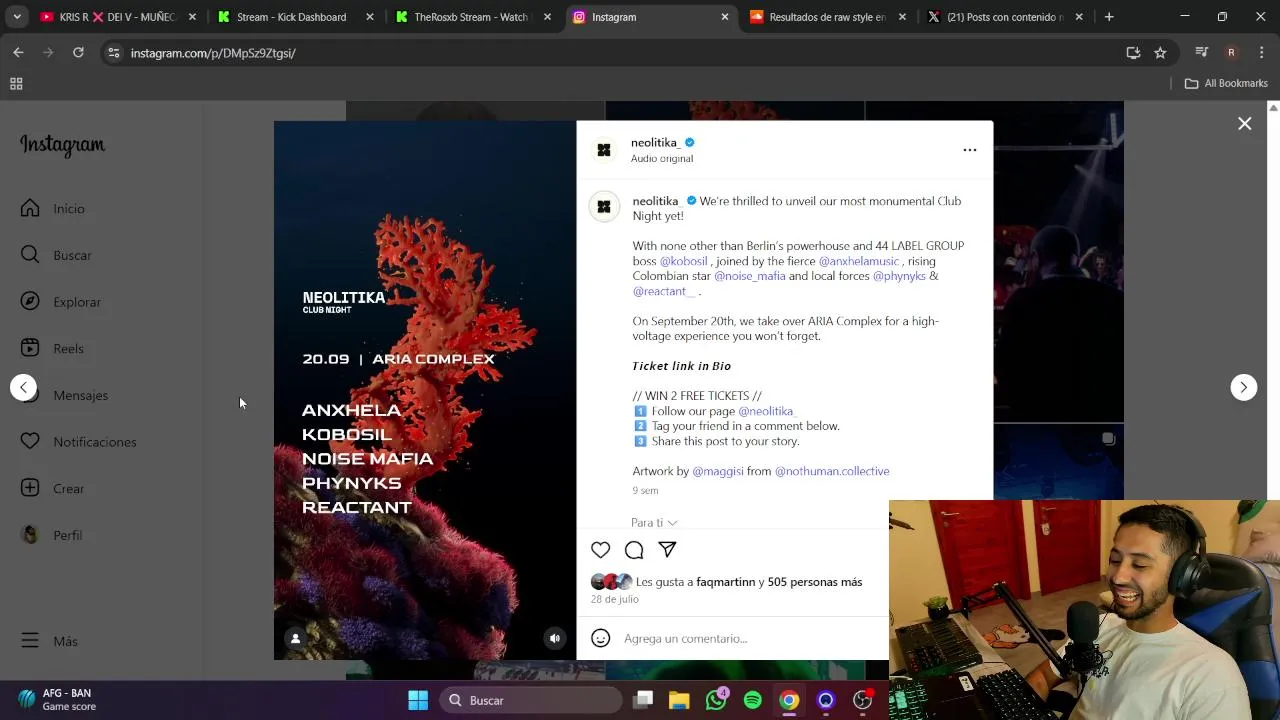The image size is (1280, 720).
Task: Open the @maggisi mention link
Action: (x=718, y=471)
